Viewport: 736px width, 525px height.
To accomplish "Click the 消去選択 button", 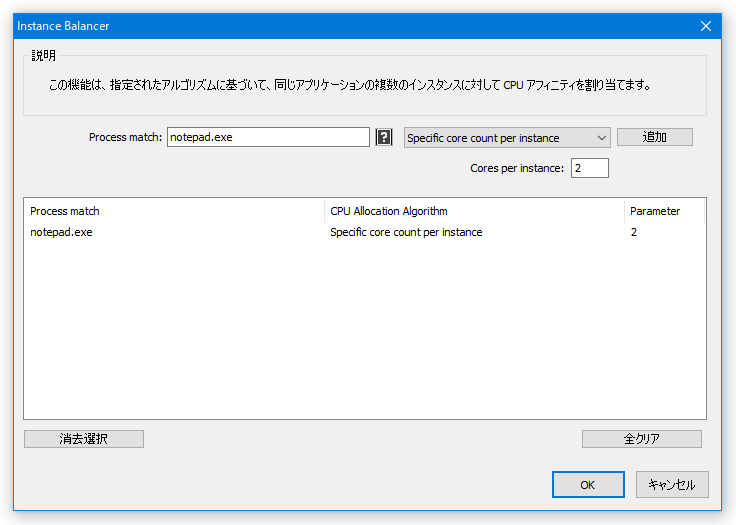I will click(84, 439).
